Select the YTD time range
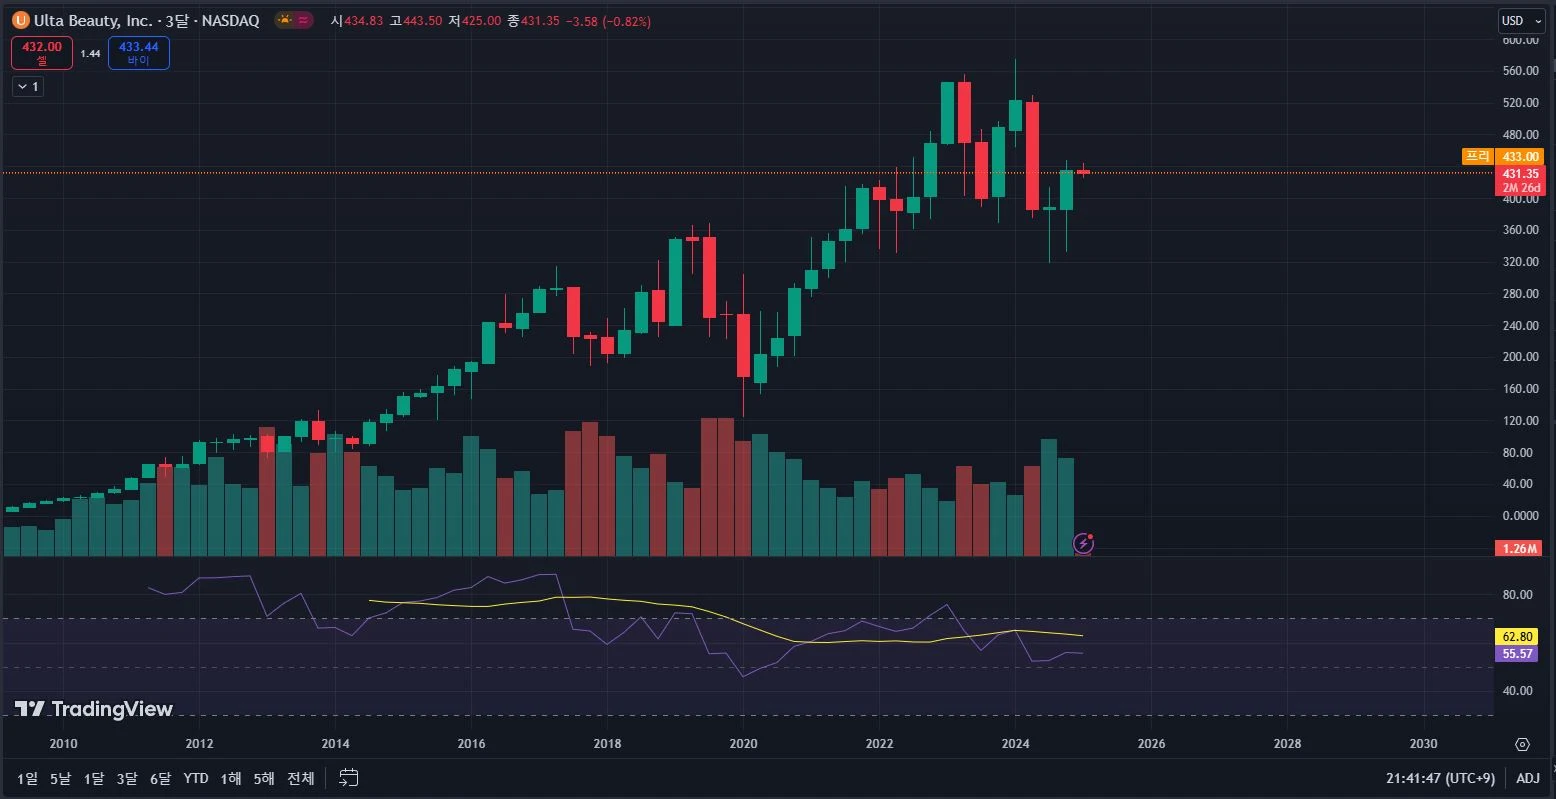1556x799 pixels. click(x=196, y=778)
